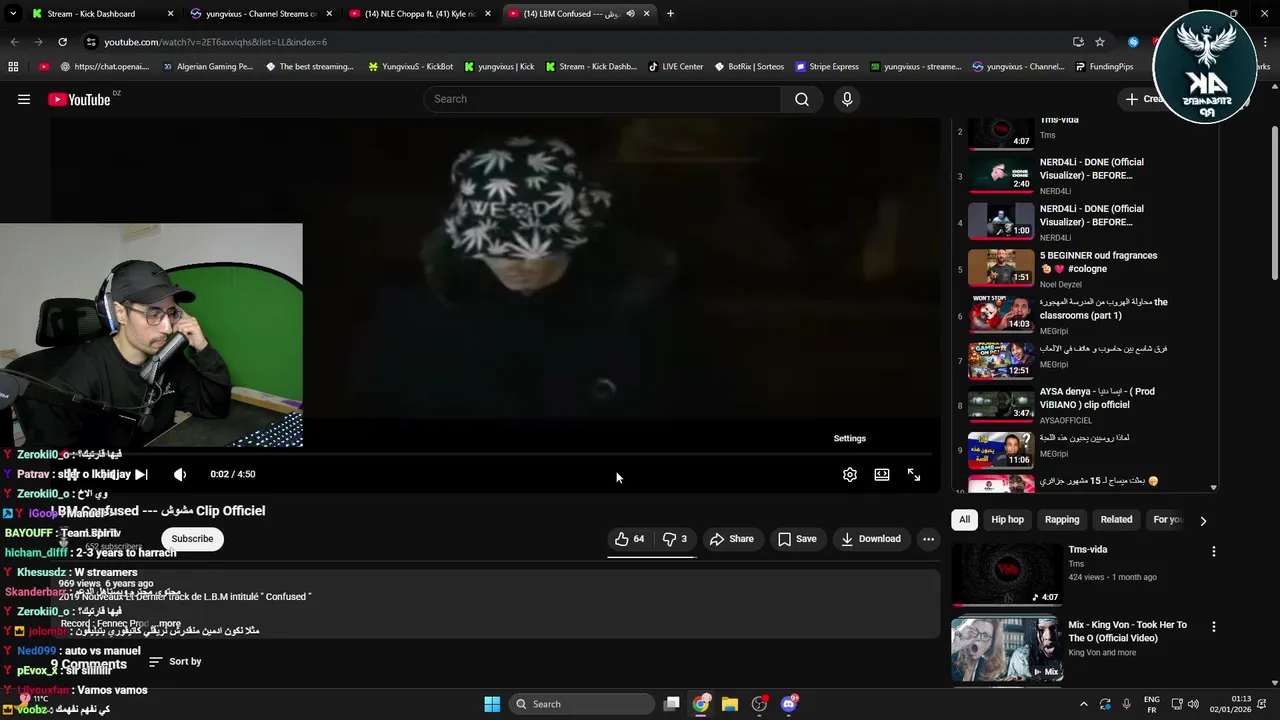This screenshot has width=1280, height=720.
Task: Select the Rapping filter chip
Action: pyautogui.click(x=1062, y=520)
